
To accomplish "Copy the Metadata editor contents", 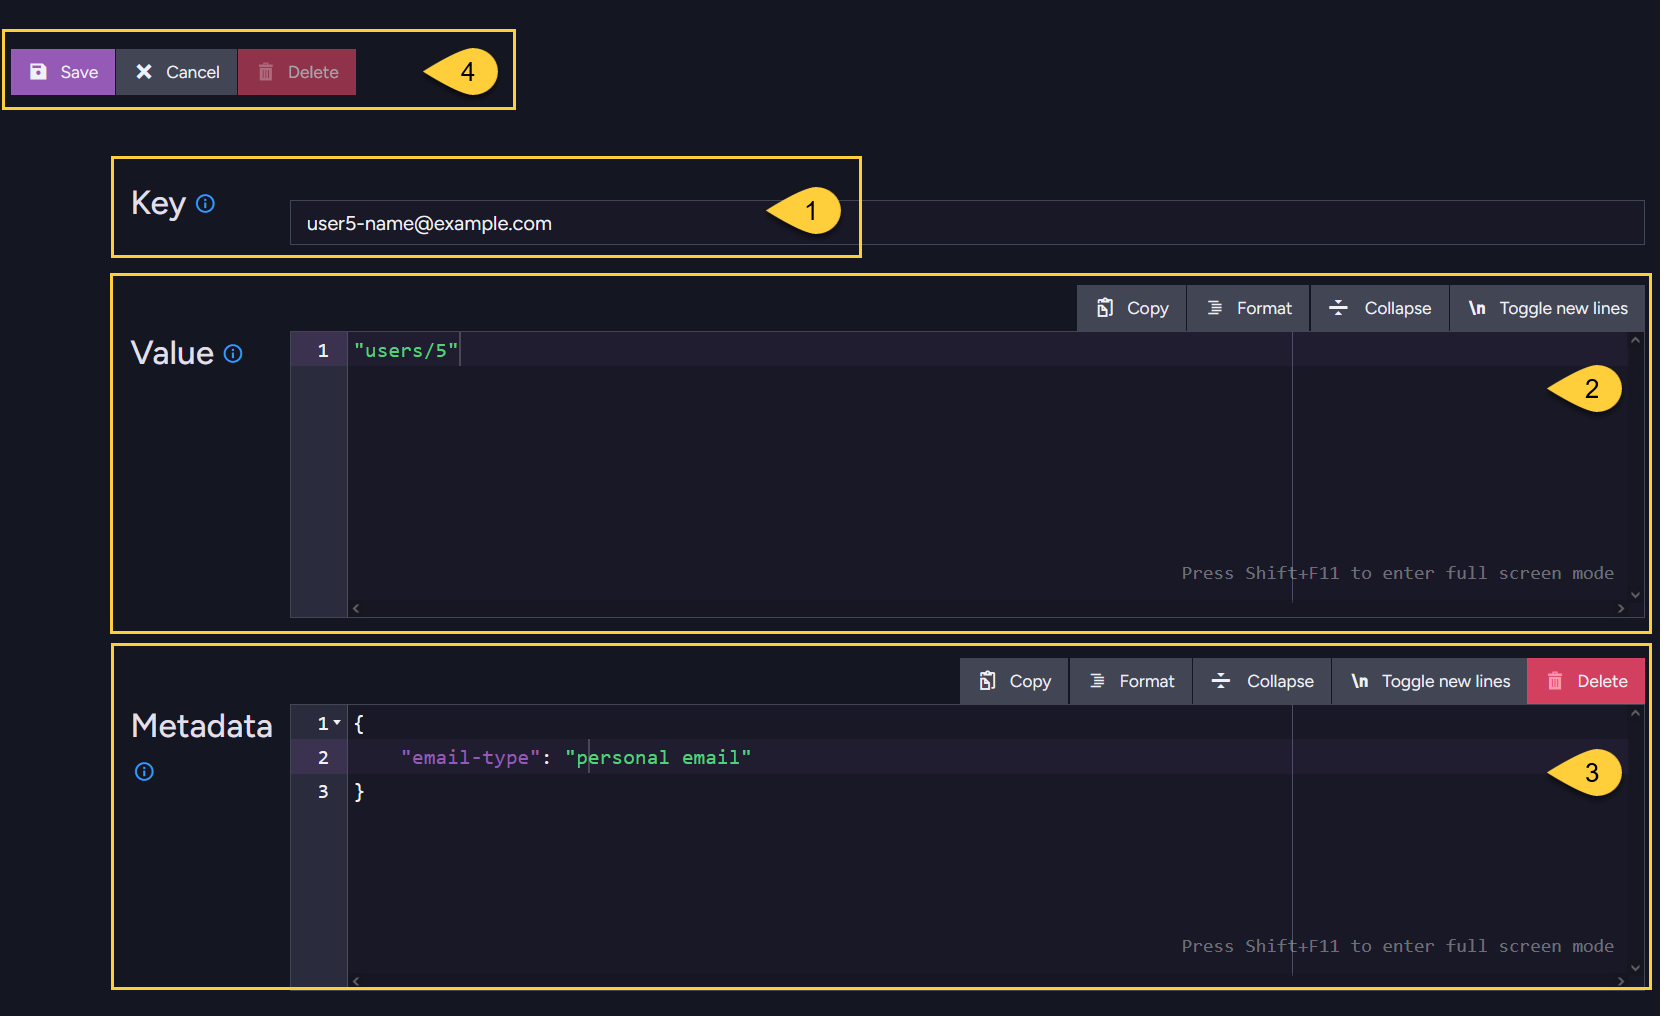I will coord(1014,681).
